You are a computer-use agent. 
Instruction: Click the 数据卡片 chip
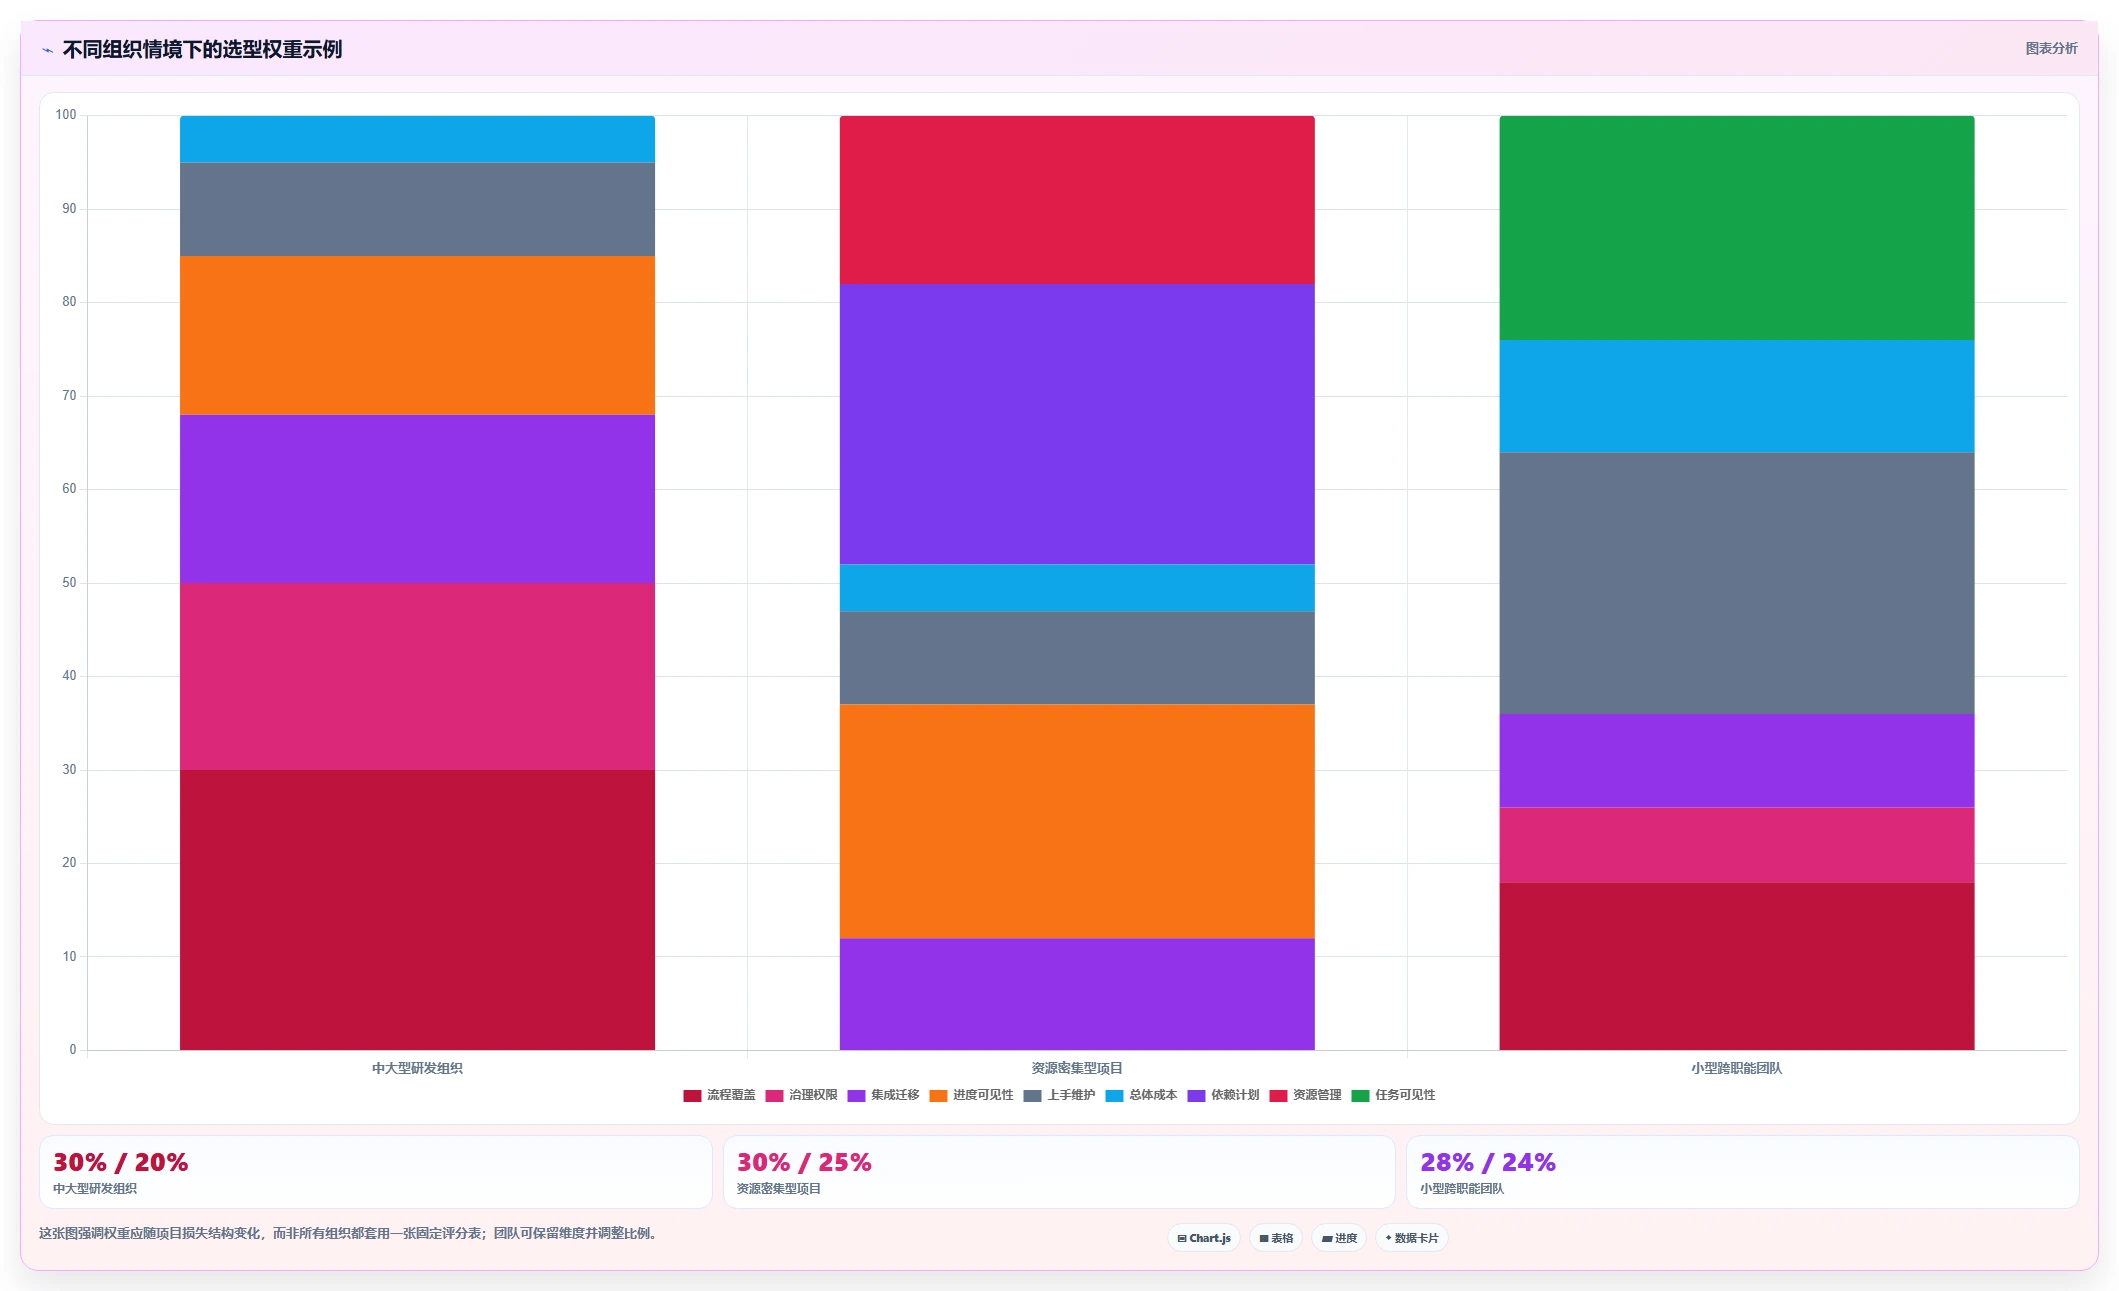point(1412,1238)
